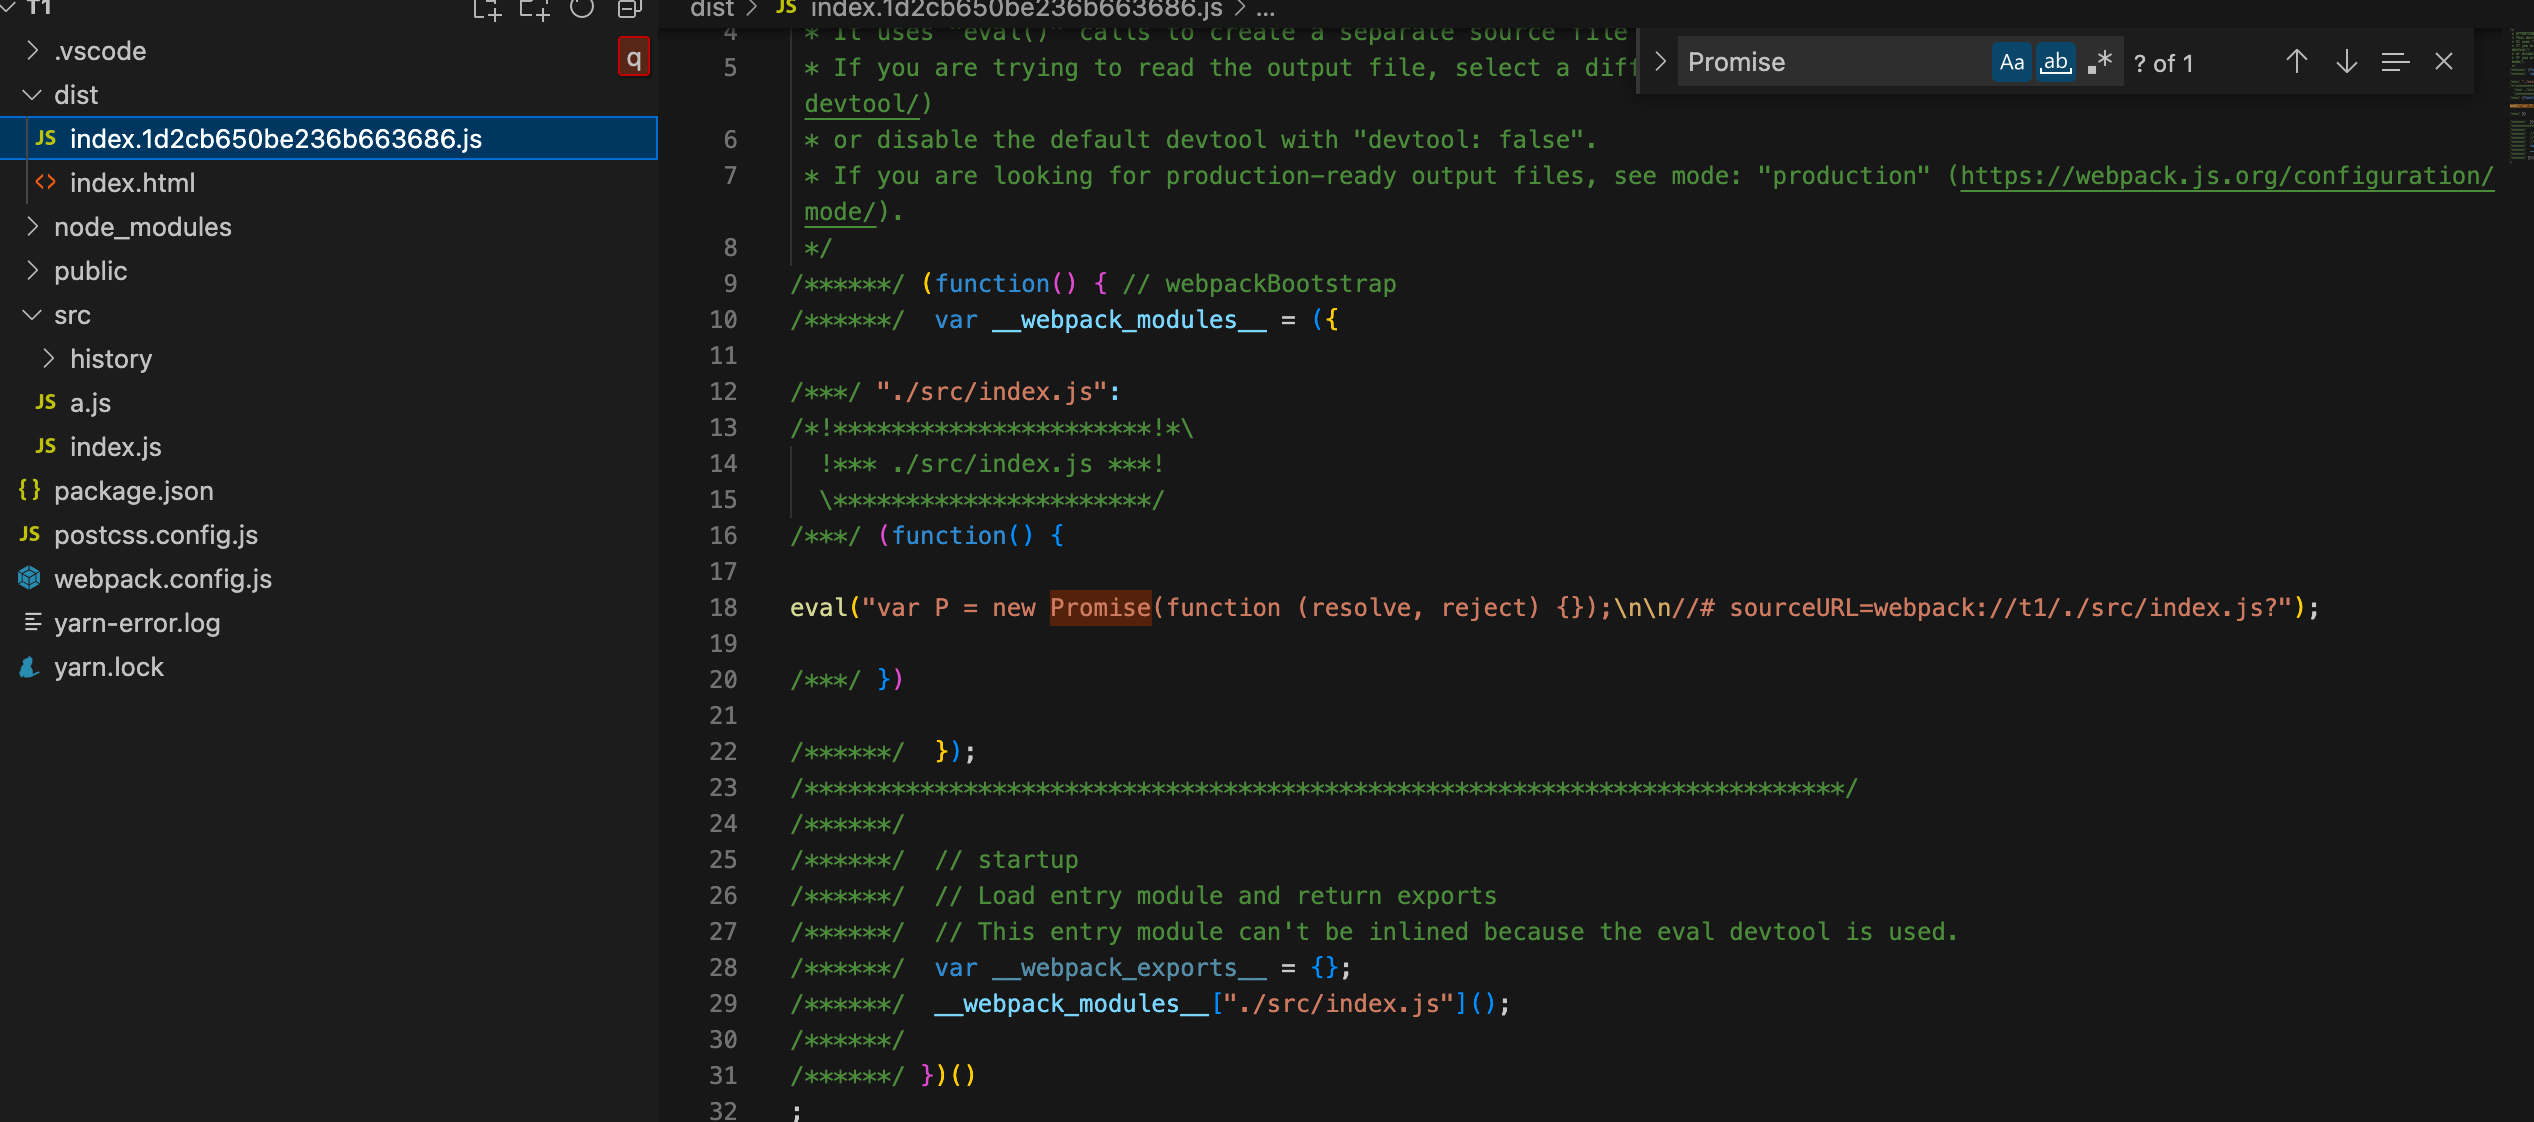Click the New Folder icon in explorer header

[x=535, y=10]
